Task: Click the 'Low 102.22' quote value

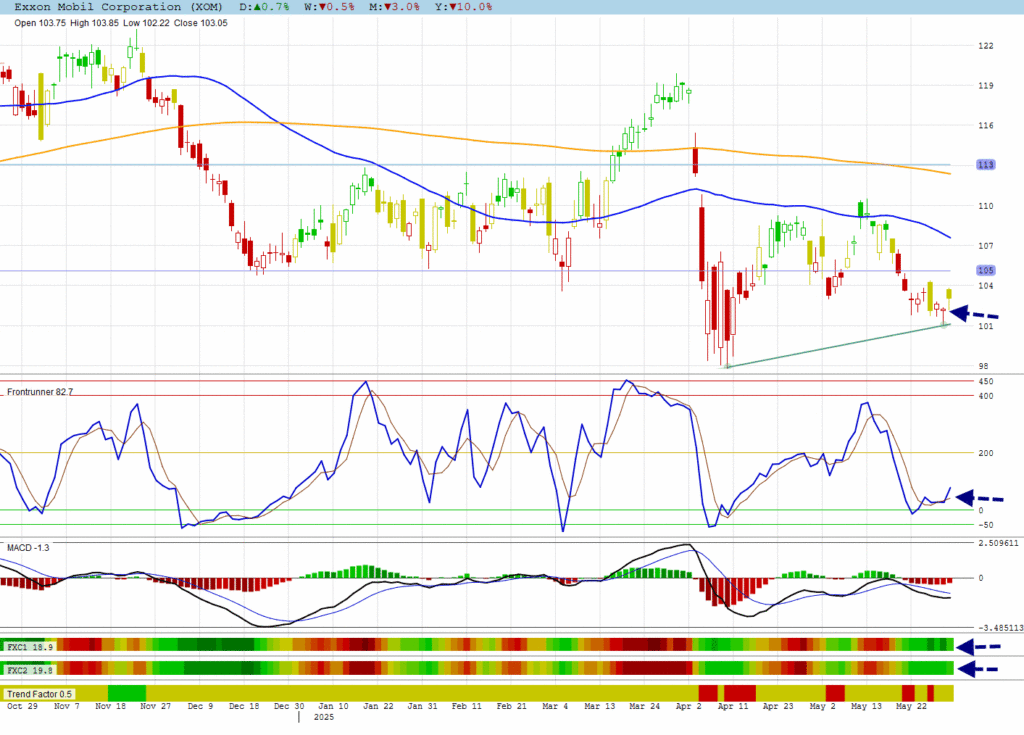Action: [146, 23]
